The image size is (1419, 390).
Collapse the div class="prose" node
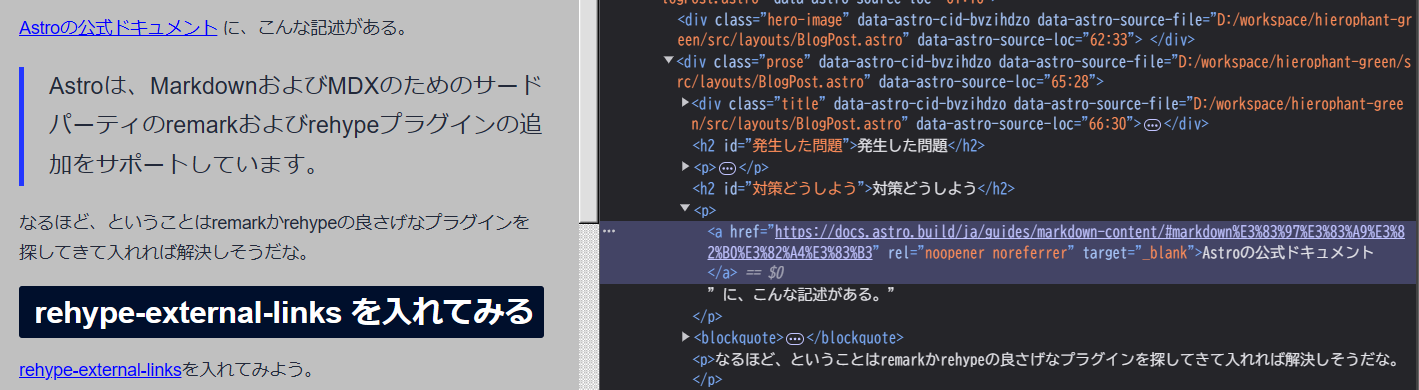click(x=669, y=61)
